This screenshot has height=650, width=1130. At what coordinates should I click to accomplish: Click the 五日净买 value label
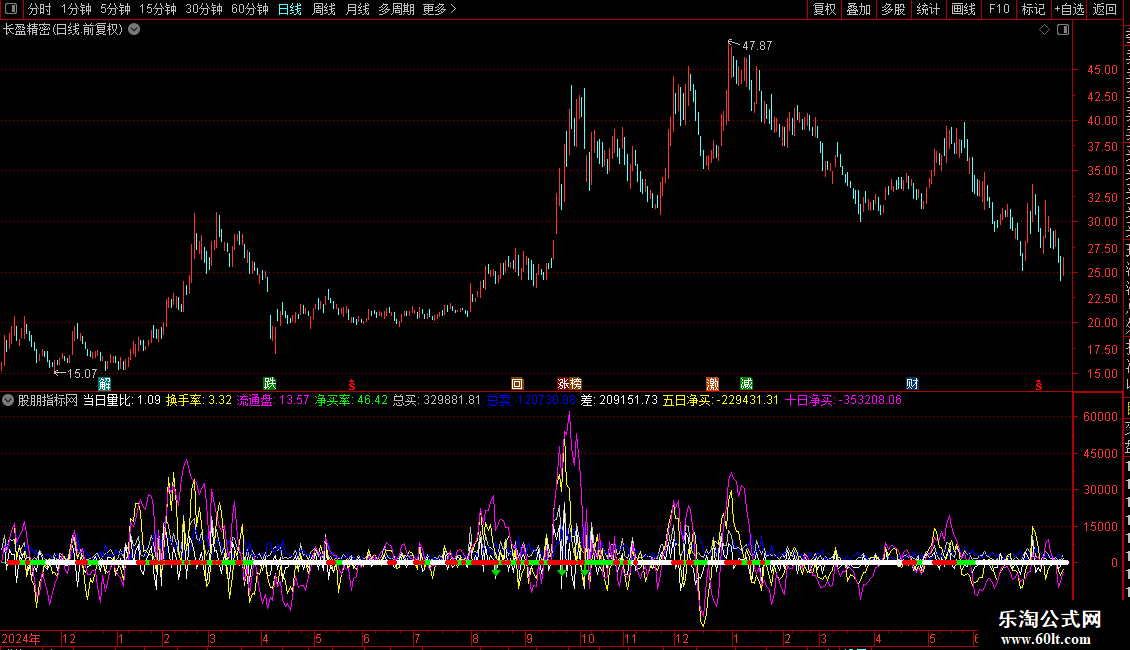[x=721, y=400]
